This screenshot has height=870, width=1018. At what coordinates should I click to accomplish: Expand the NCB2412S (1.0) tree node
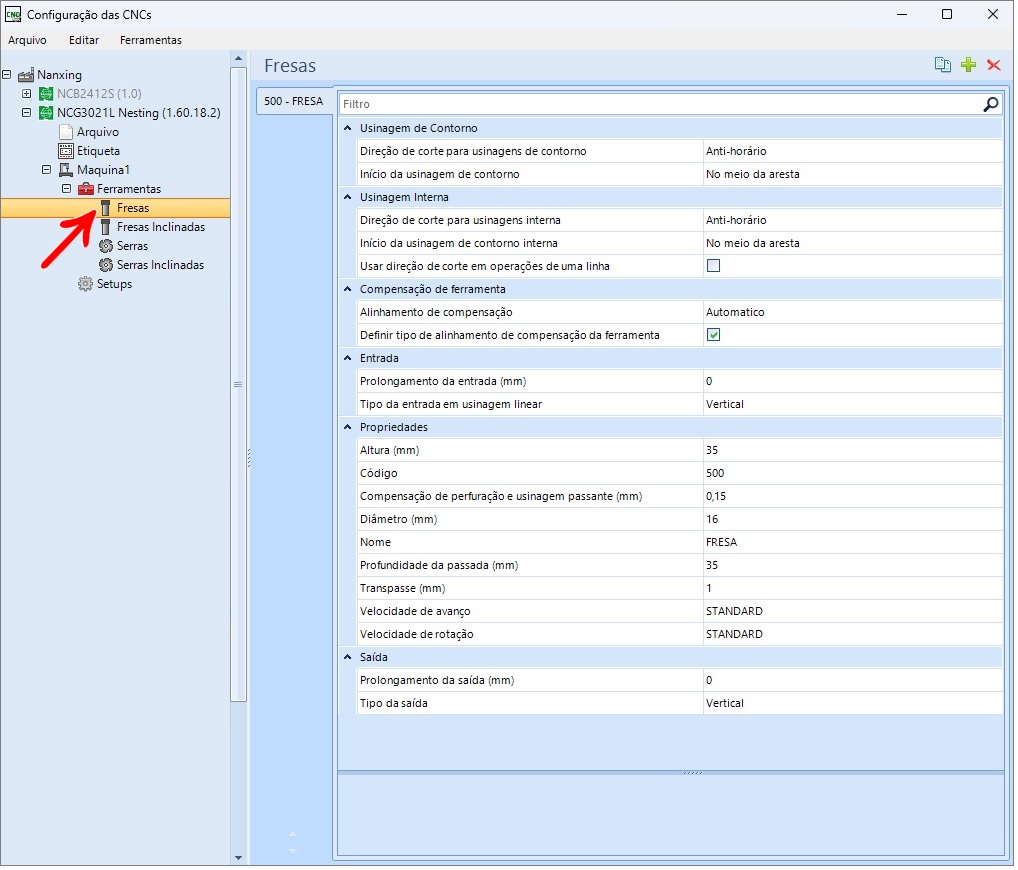(x=27, y=94)
